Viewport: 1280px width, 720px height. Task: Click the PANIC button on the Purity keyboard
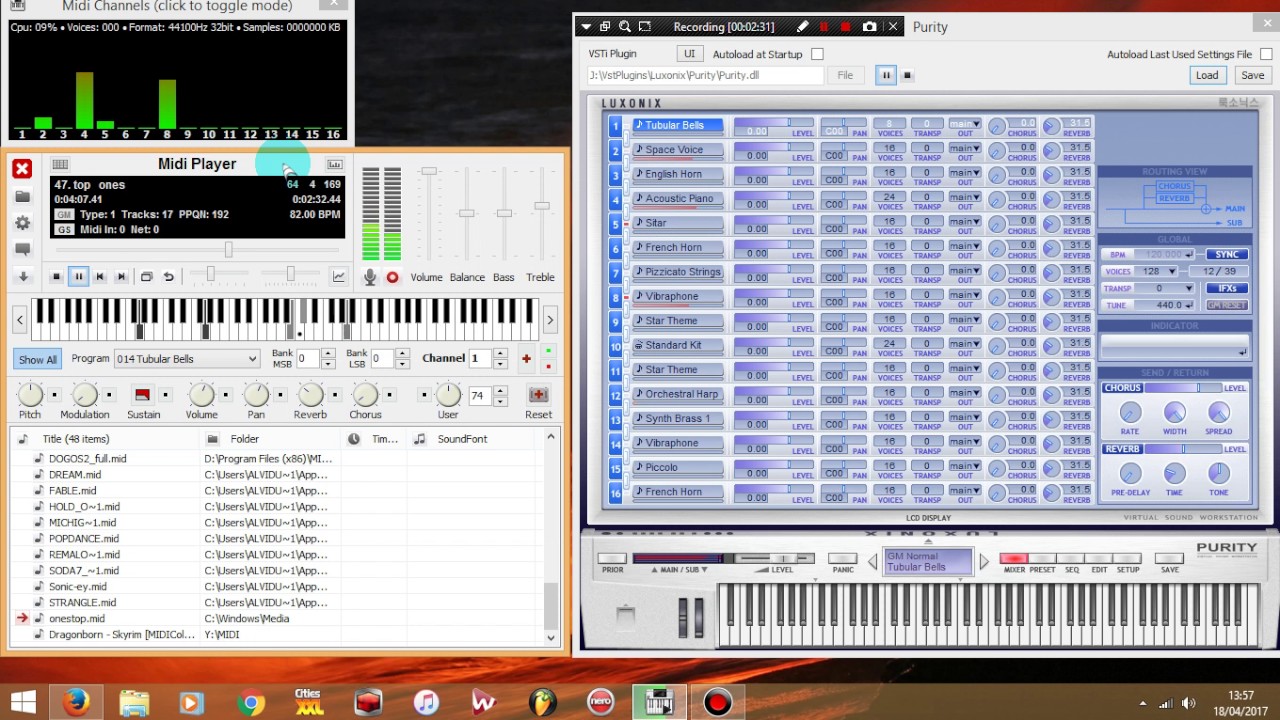click(x=843, y=559)
